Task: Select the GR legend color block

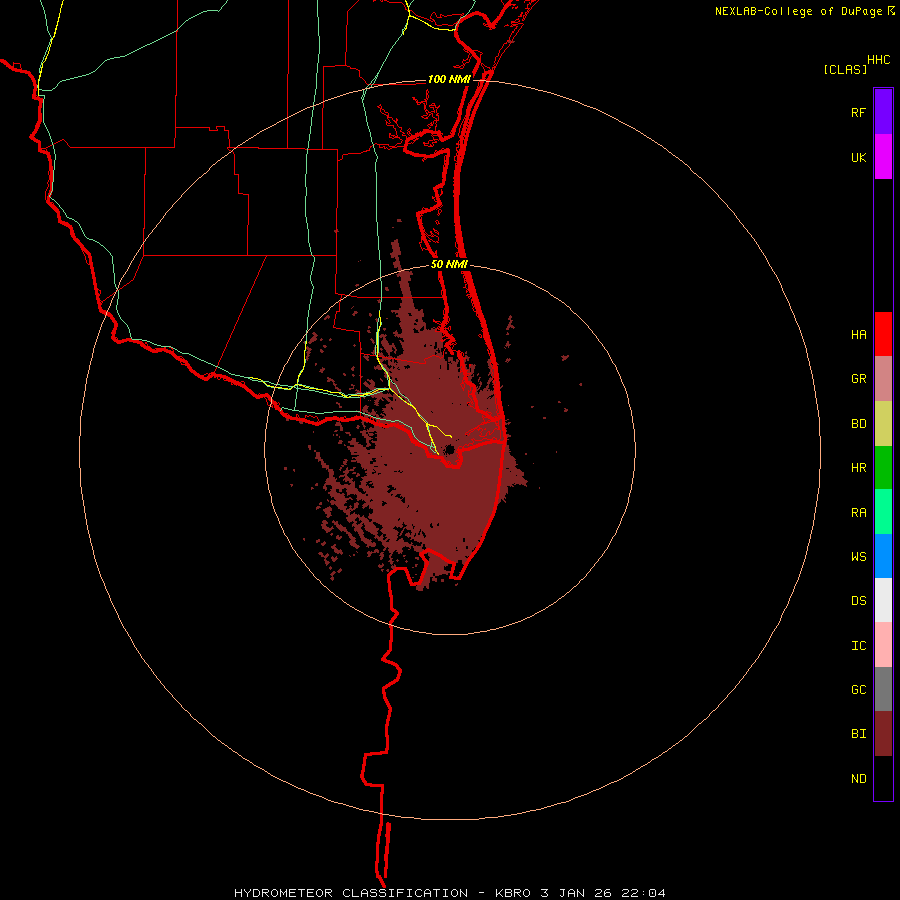Action: (883, 379)
